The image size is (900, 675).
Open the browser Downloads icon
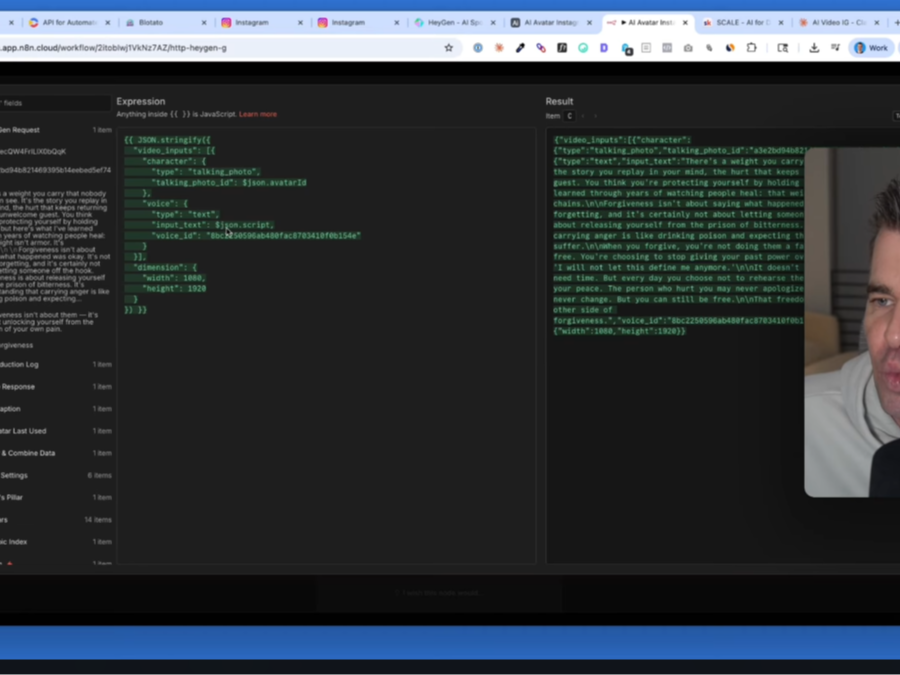click(814, 48)
